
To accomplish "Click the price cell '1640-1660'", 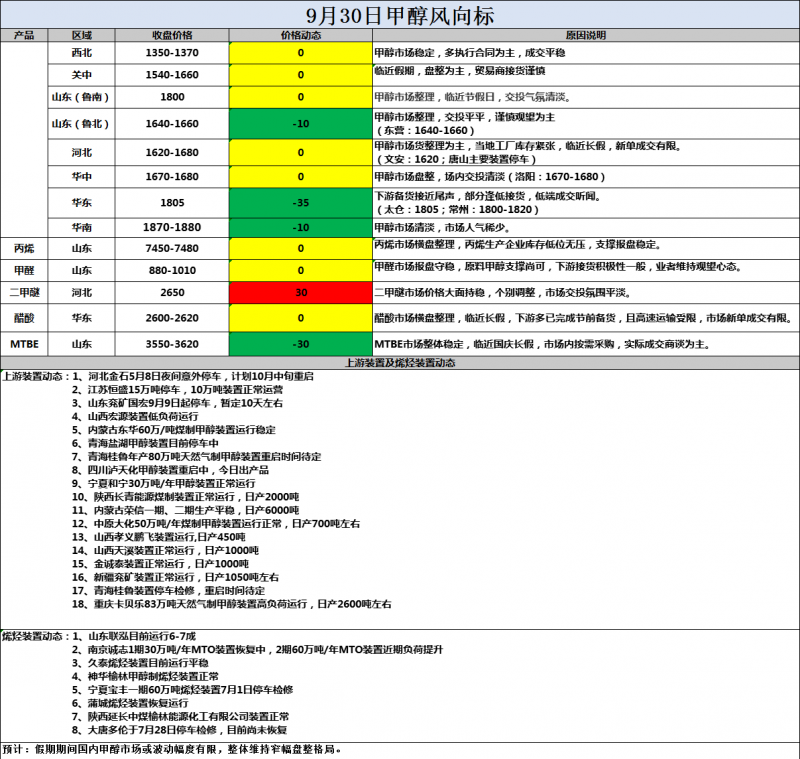I will (172, 123).
